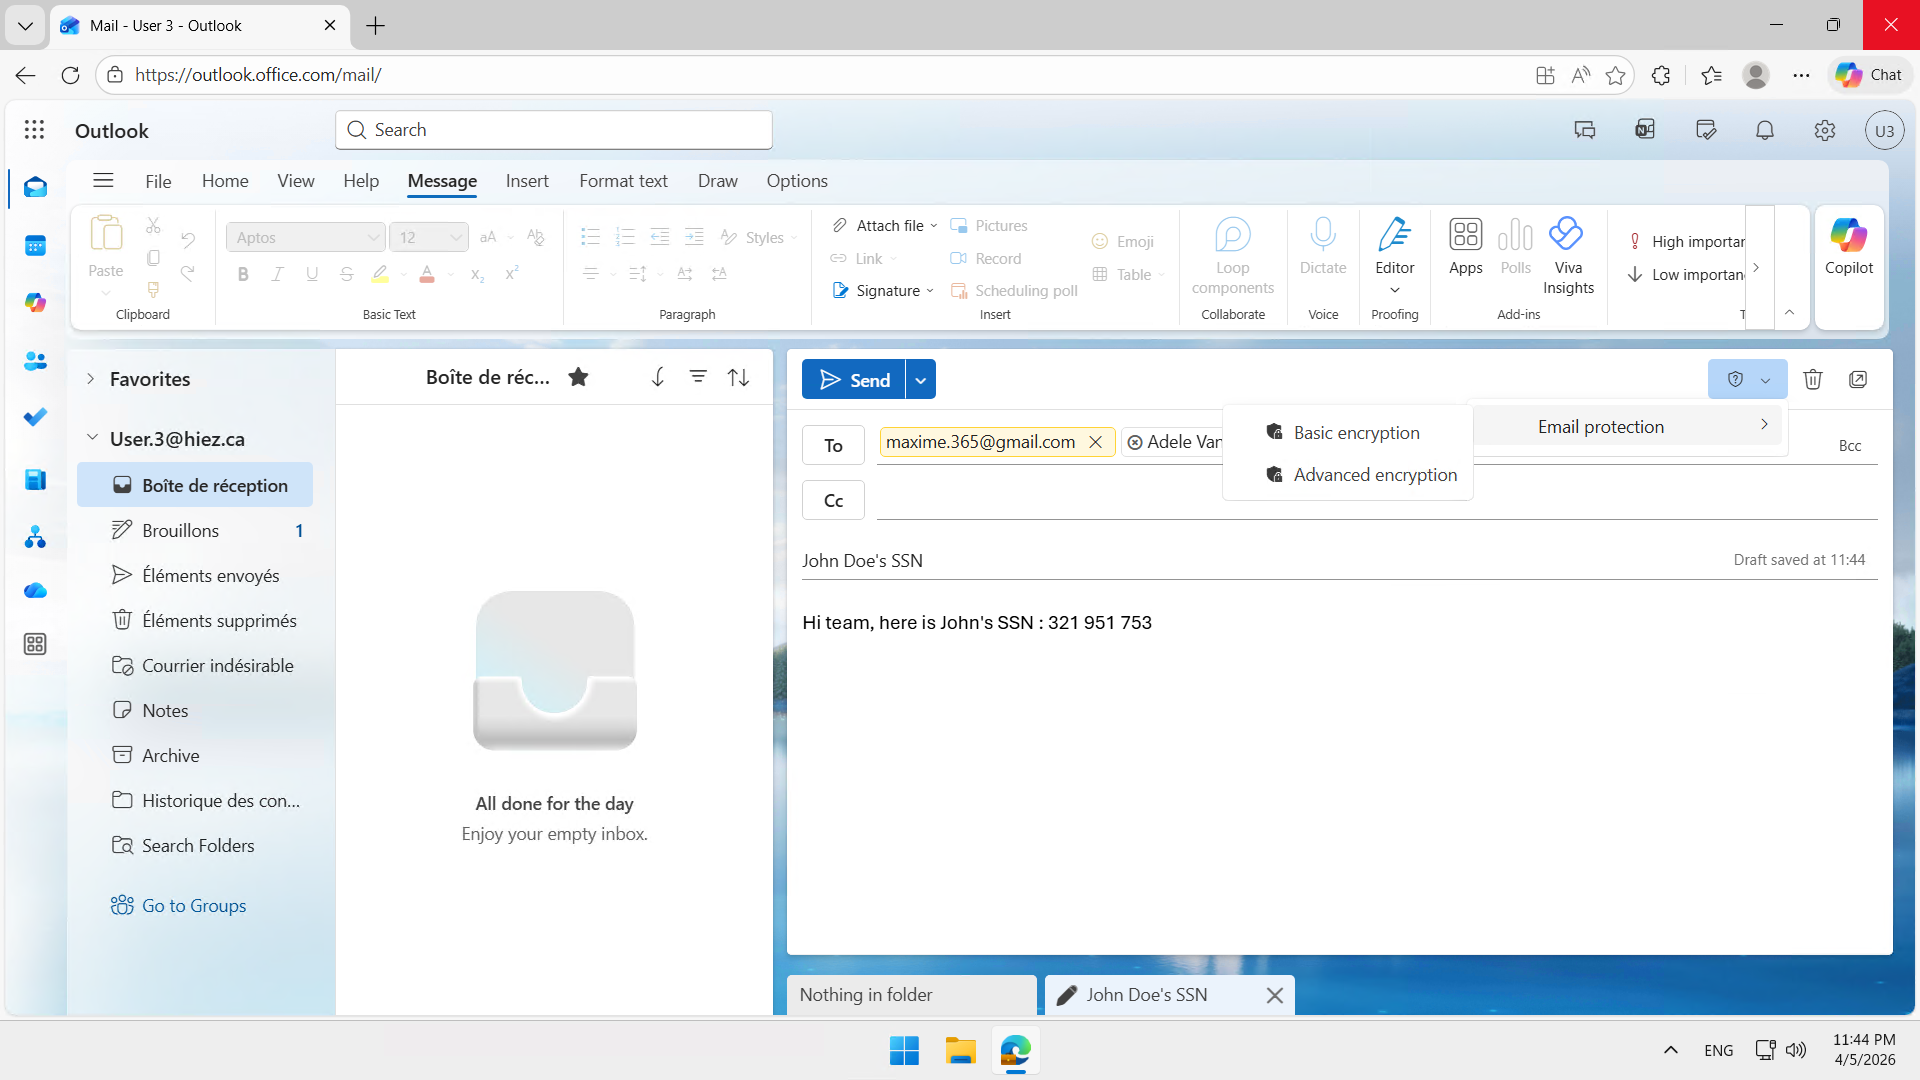Select Advanced encryption menu entry

(x=1374, y=475)
